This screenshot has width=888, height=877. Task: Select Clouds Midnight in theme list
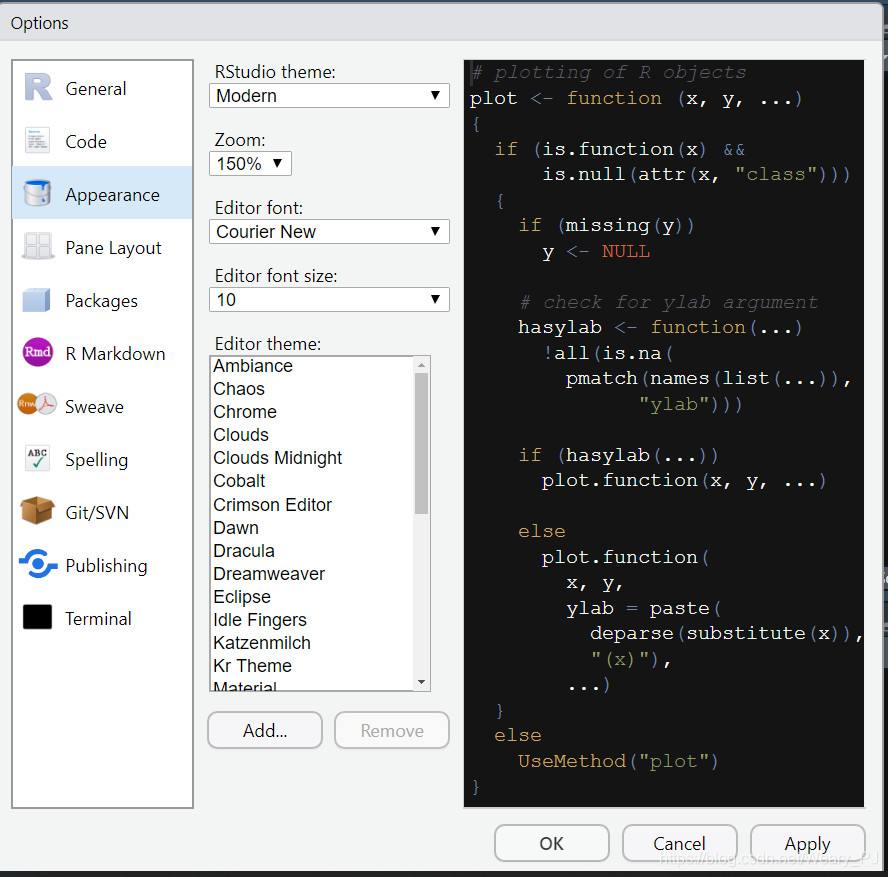[x=312, y=457]
